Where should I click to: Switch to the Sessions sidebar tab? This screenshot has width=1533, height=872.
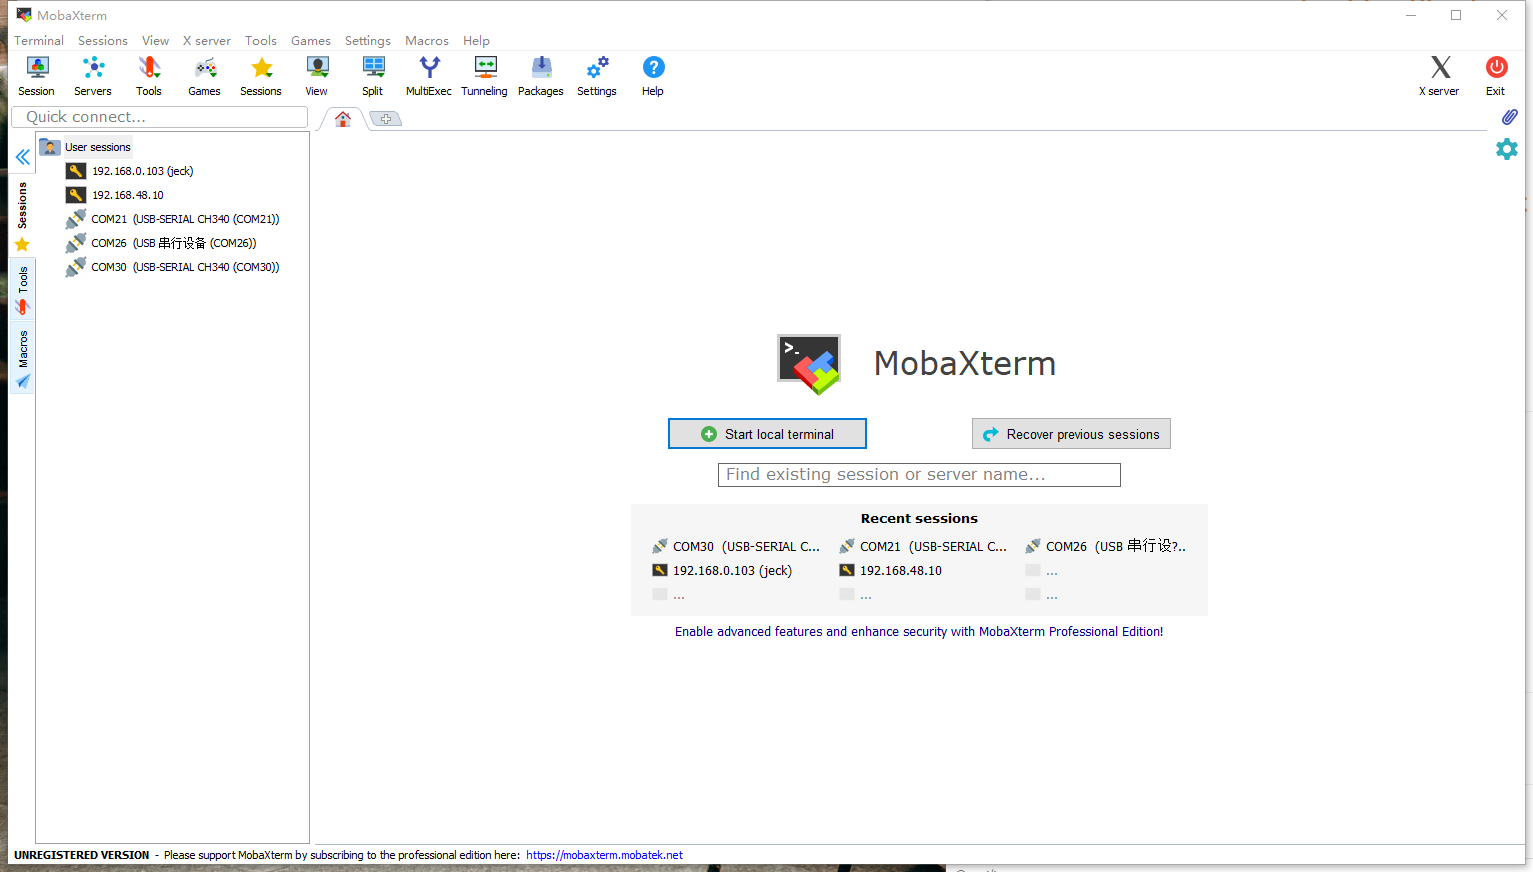[22, 216]
